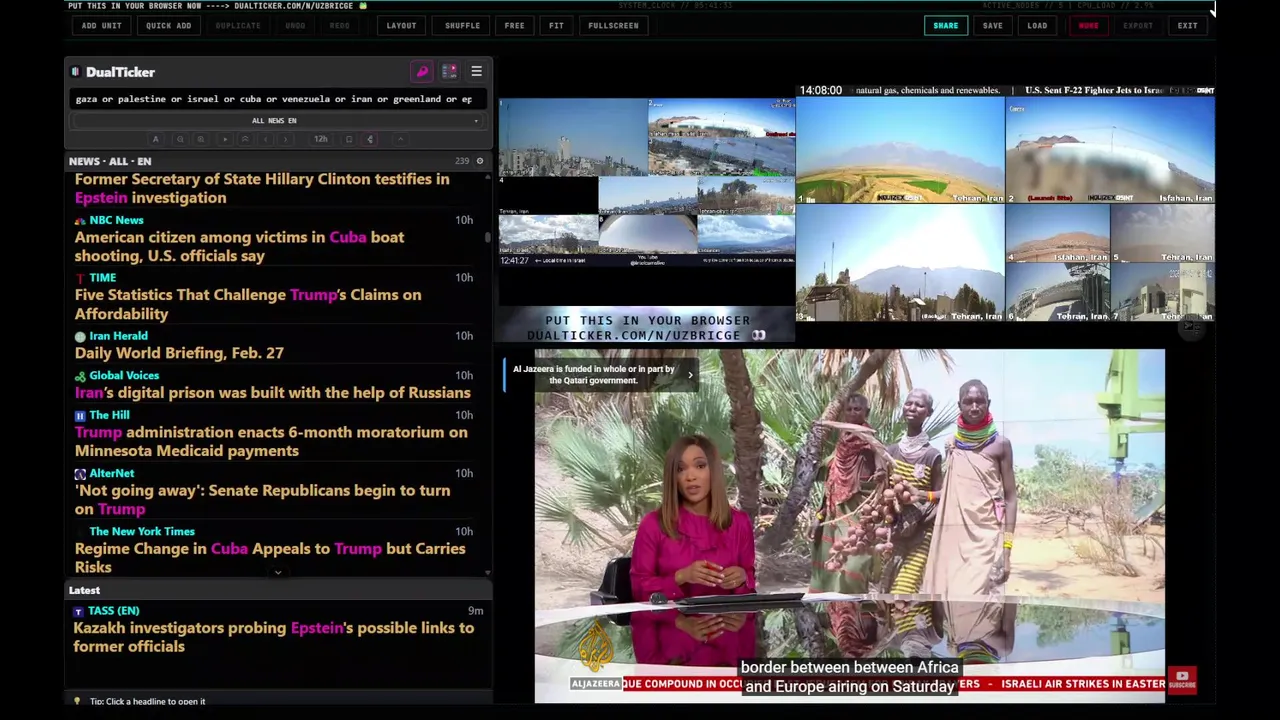Toggle FULLSCREEN mode

pos(613,26)
